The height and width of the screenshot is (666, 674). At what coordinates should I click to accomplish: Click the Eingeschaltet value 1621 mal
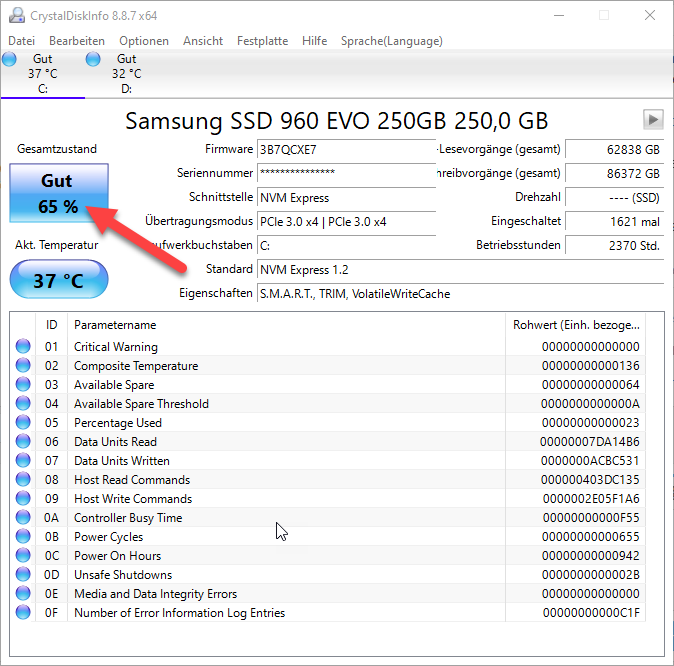[615, 221]
